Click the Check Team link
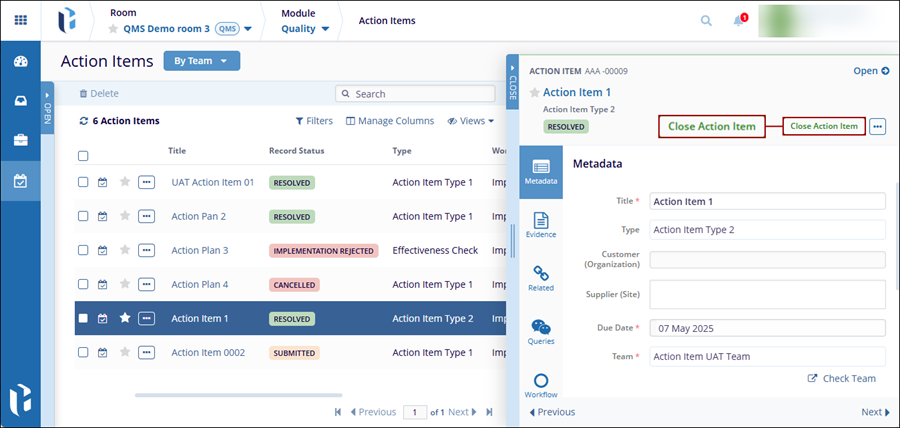Screen dimensions: 900x428 [842, 378]
